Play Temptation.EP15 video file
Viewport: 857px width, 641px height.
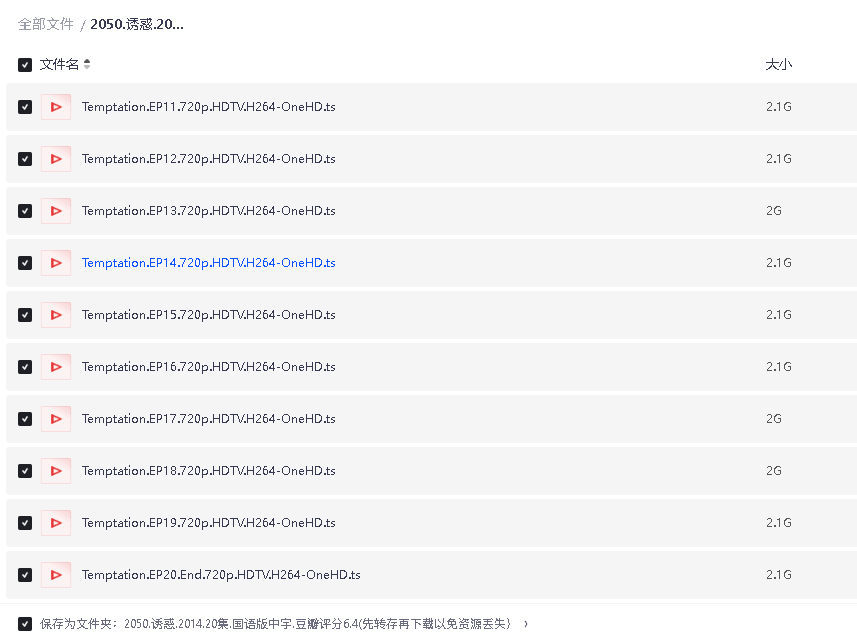pos(56,314)
